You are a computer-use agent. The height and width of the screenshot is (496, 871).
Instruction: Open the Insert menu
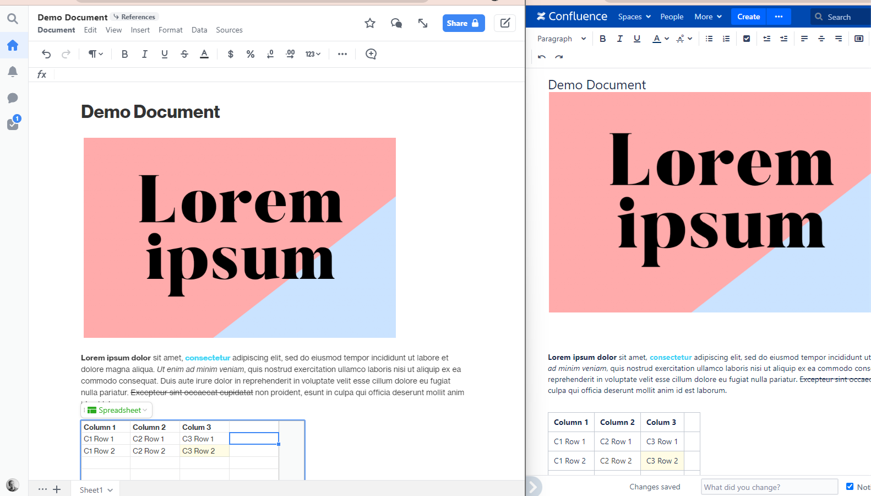click(140, 30)
